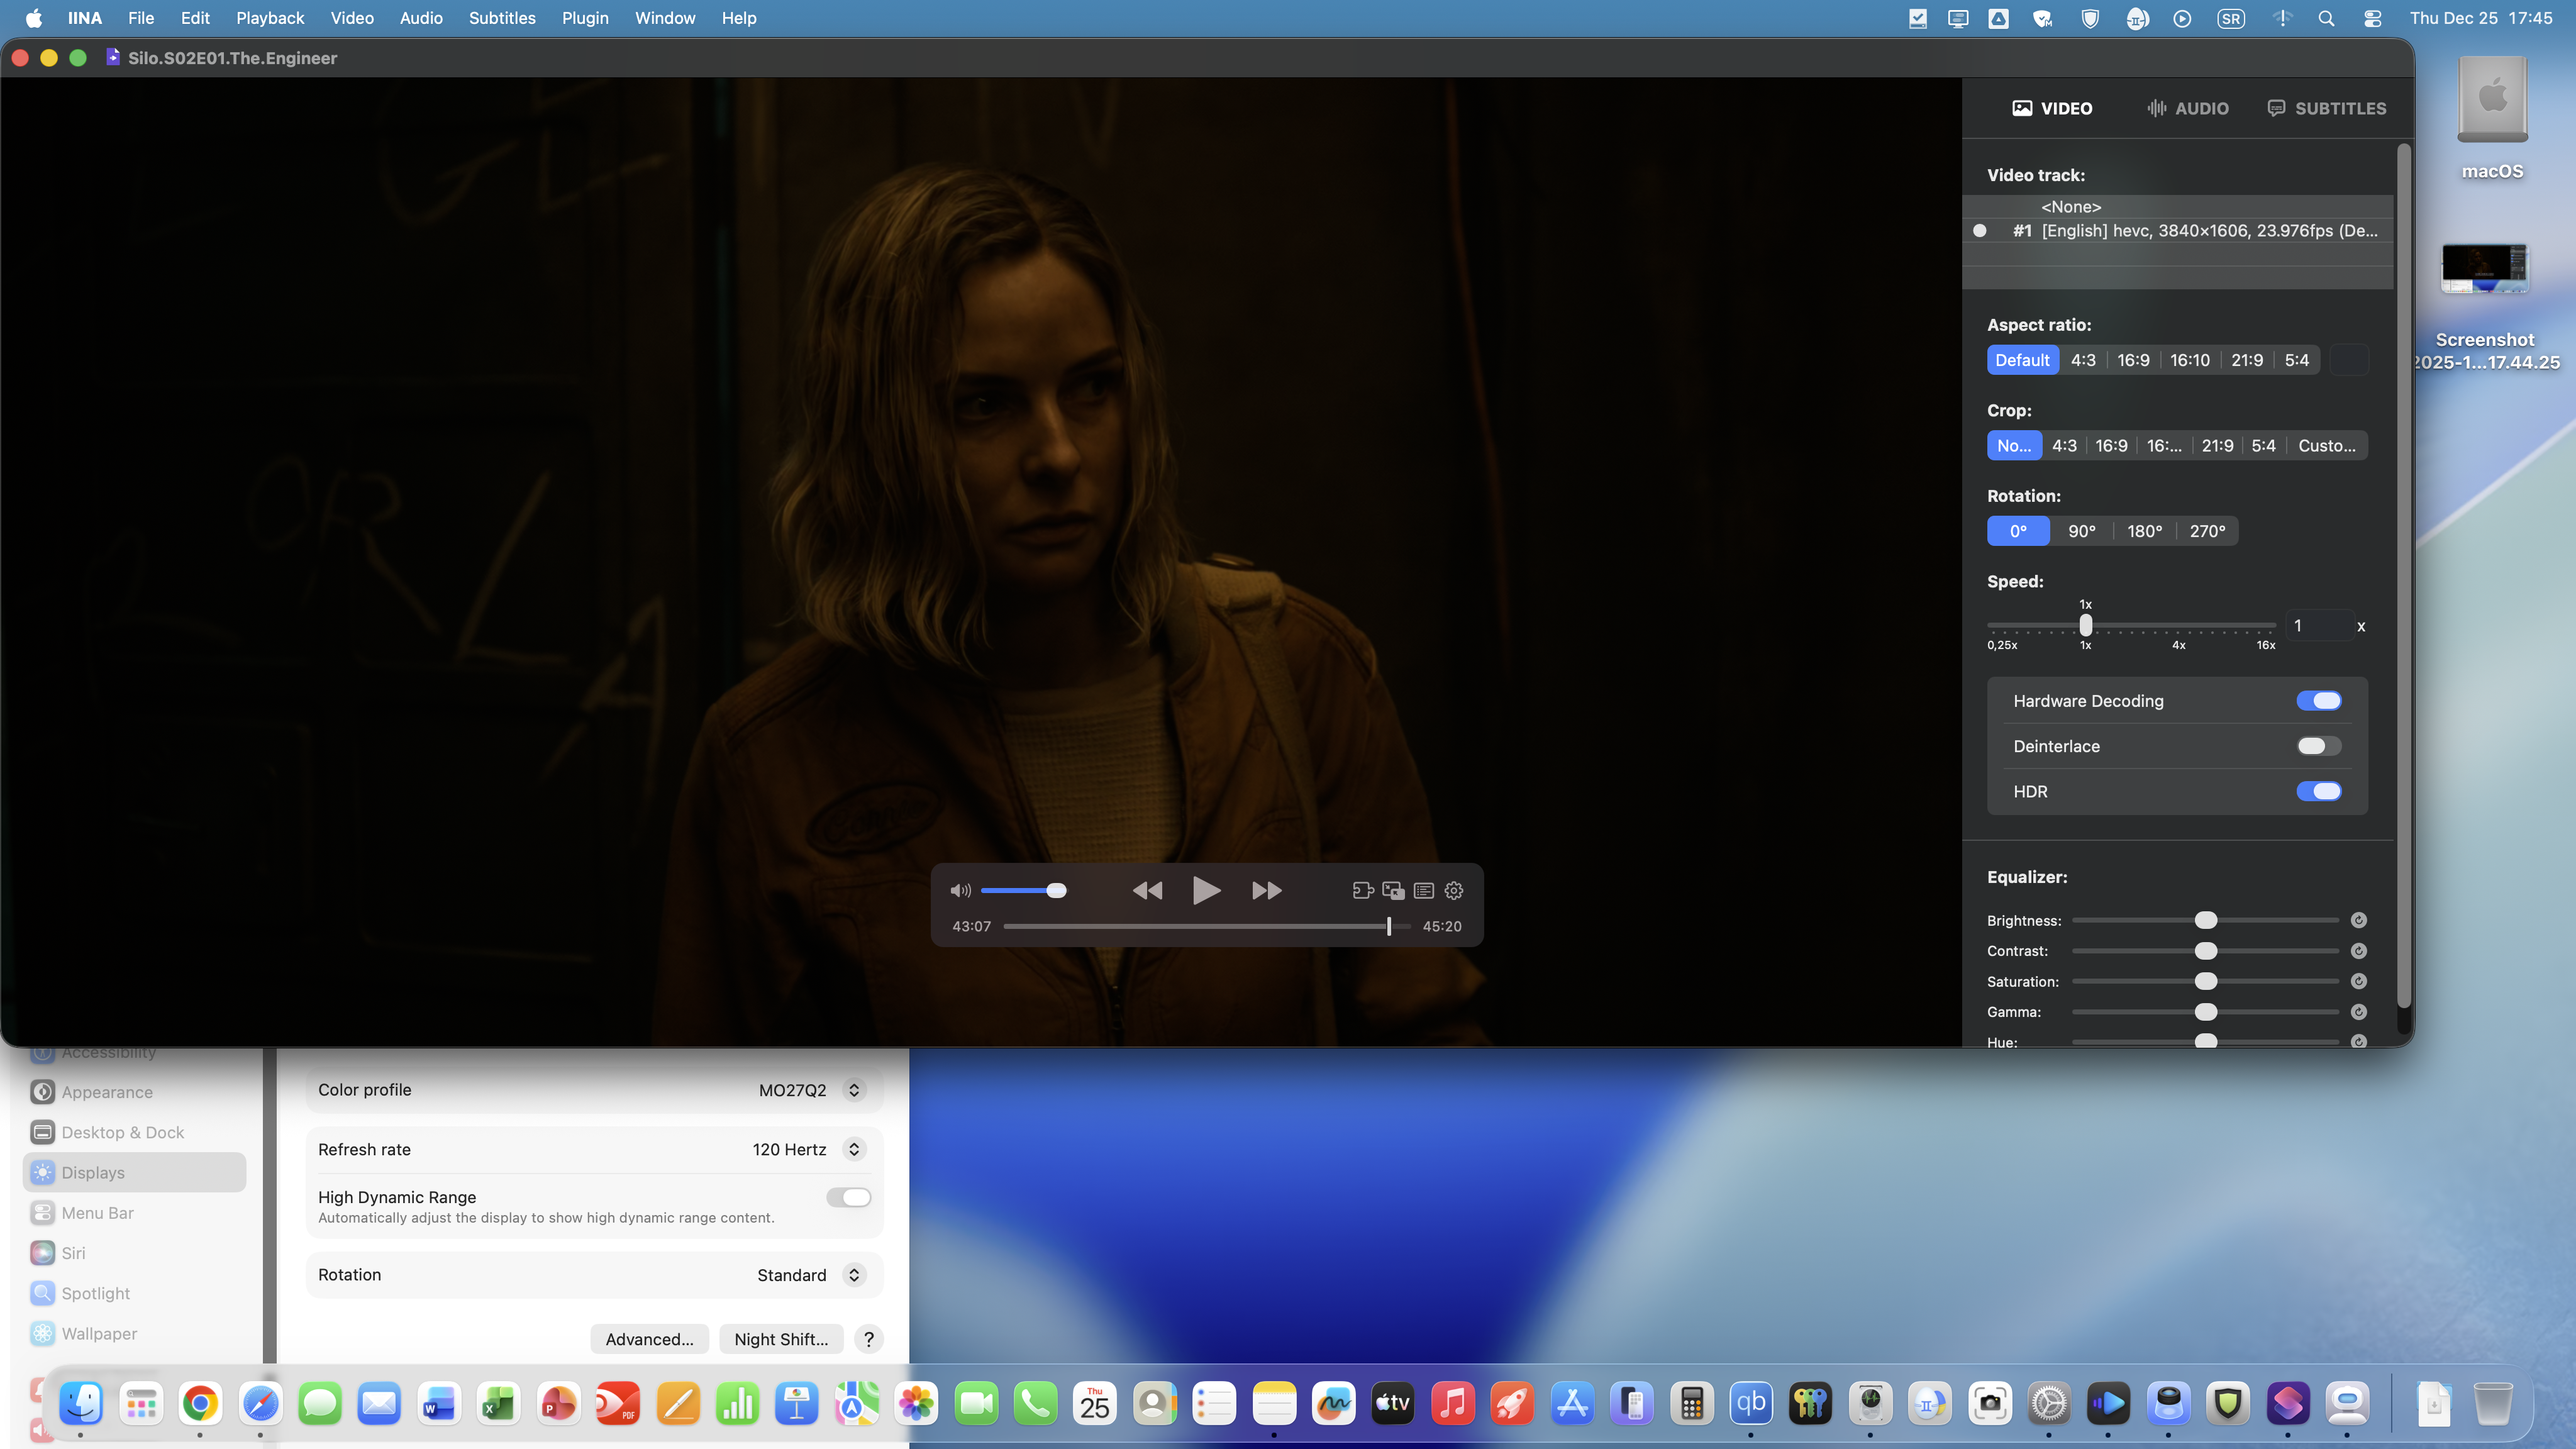Screen dimensions: 2576x1449
Task: Open the display Rotation dropdown
Action: 853,1274
